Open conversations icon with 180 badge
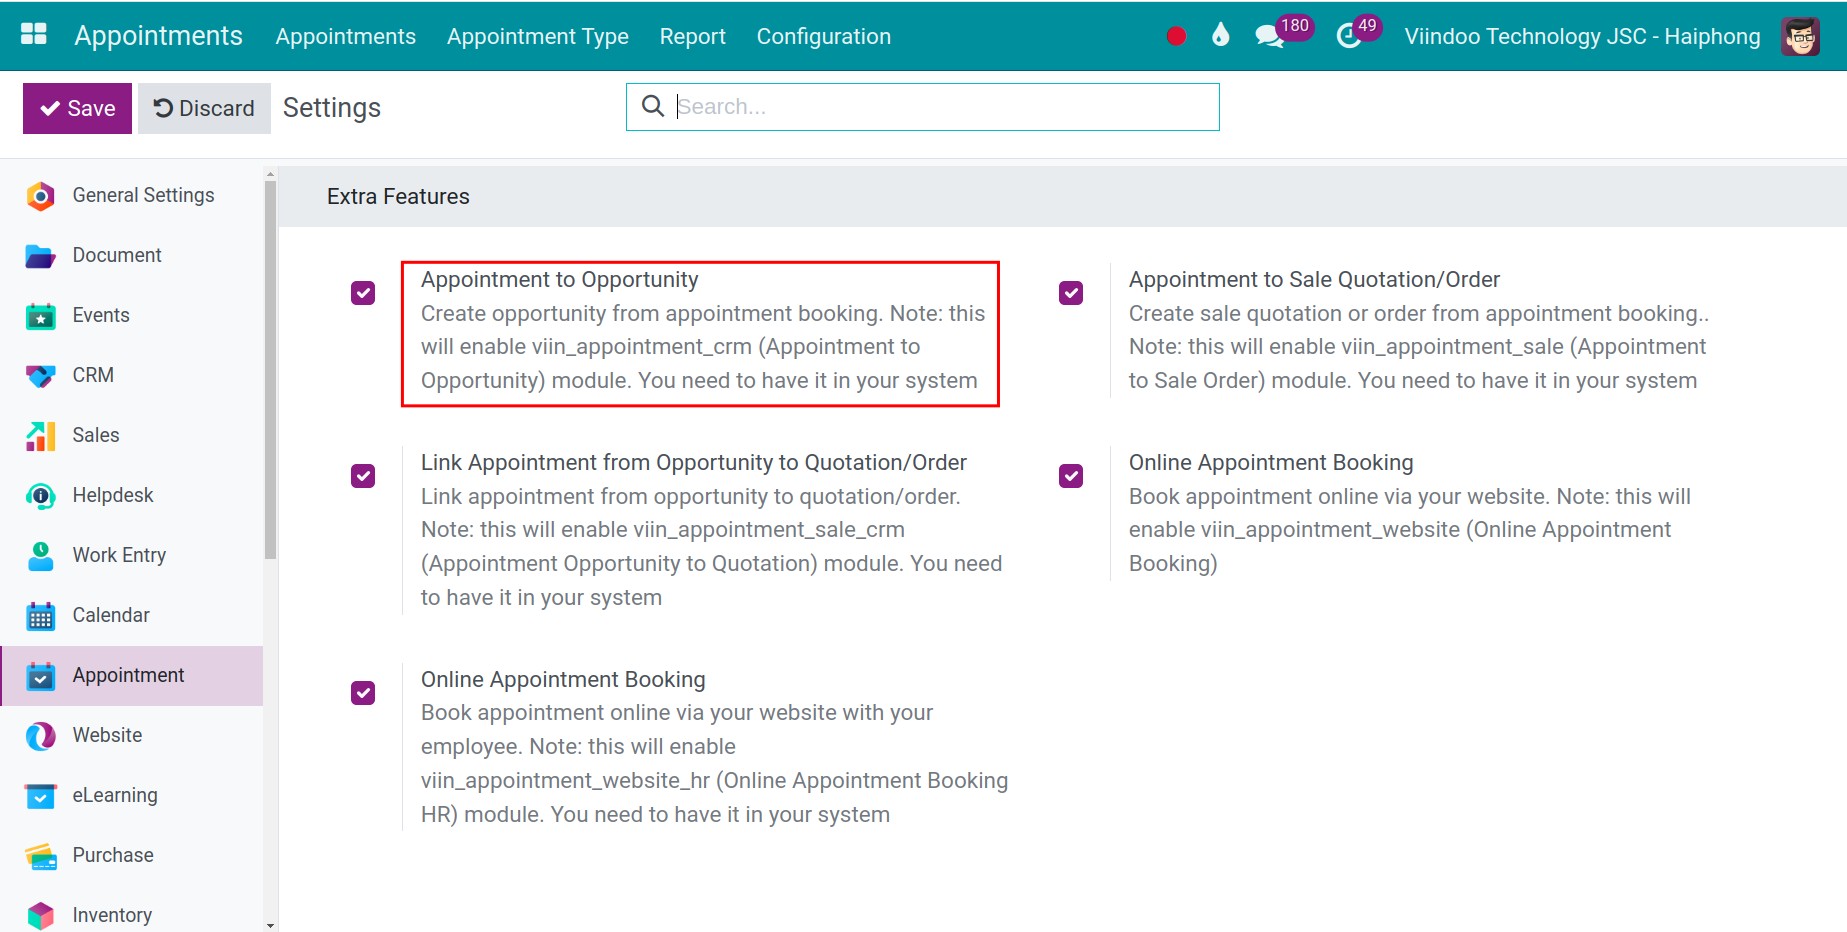1847x932 pixels. coord(1284,32)
